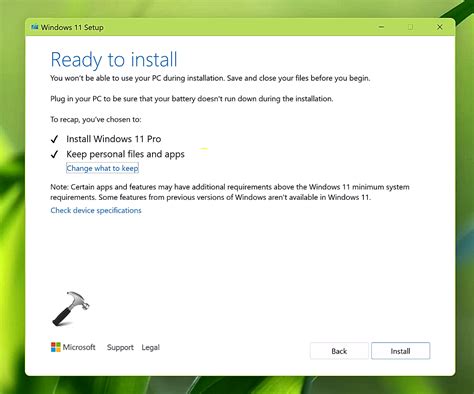This screenshot has width=474, height=394.
Task: Click the 'Plug in your PC' battery notice text
Action: [192, 99]
